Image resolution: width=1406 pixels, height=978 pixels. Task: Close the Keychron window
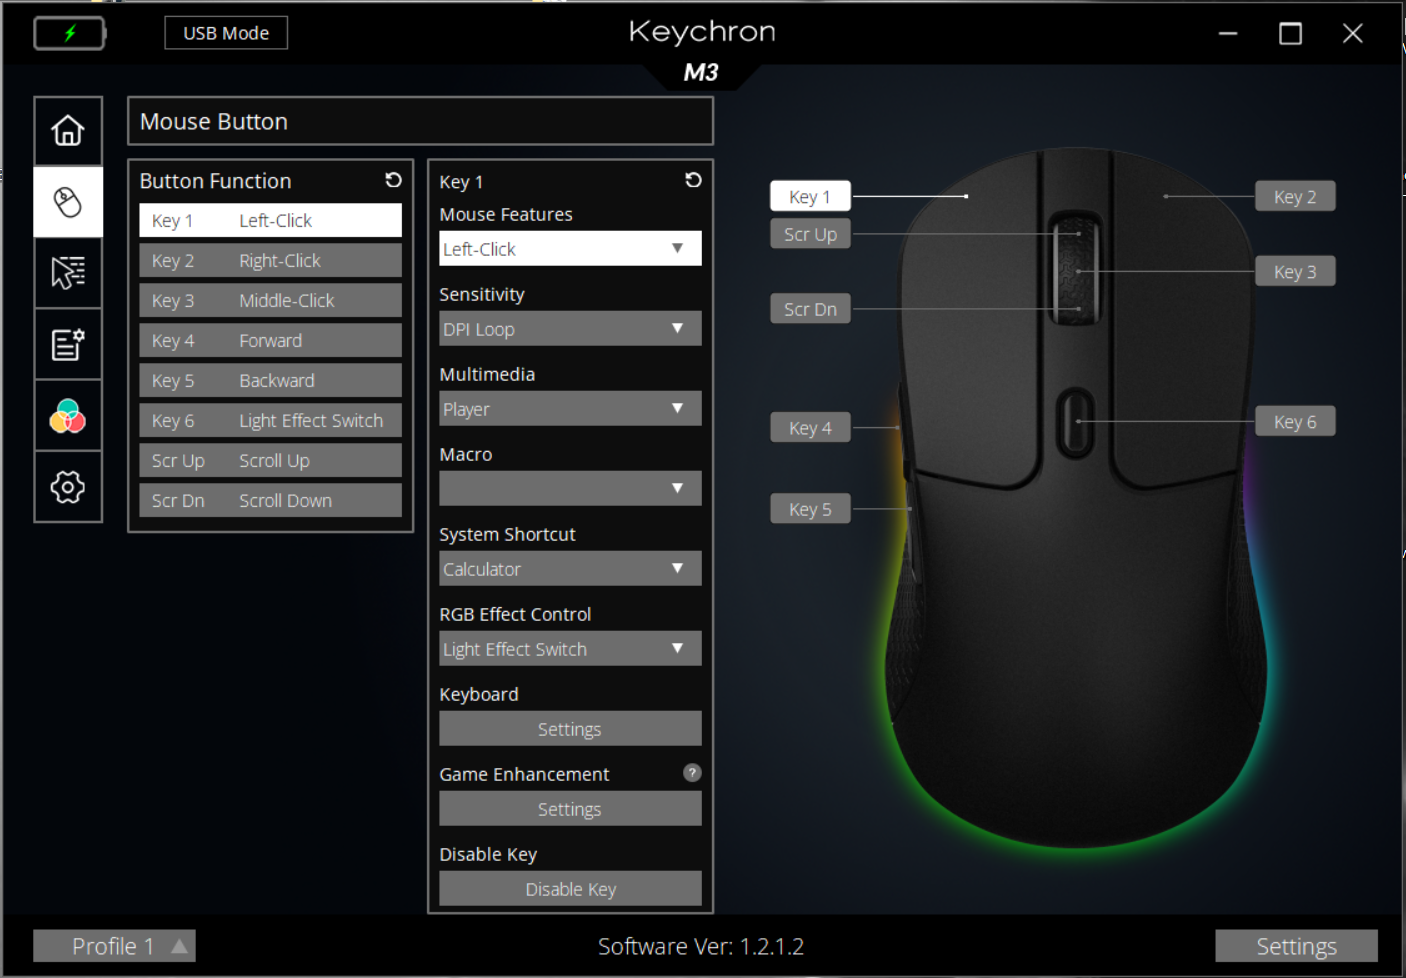(x=1353, y=34)
